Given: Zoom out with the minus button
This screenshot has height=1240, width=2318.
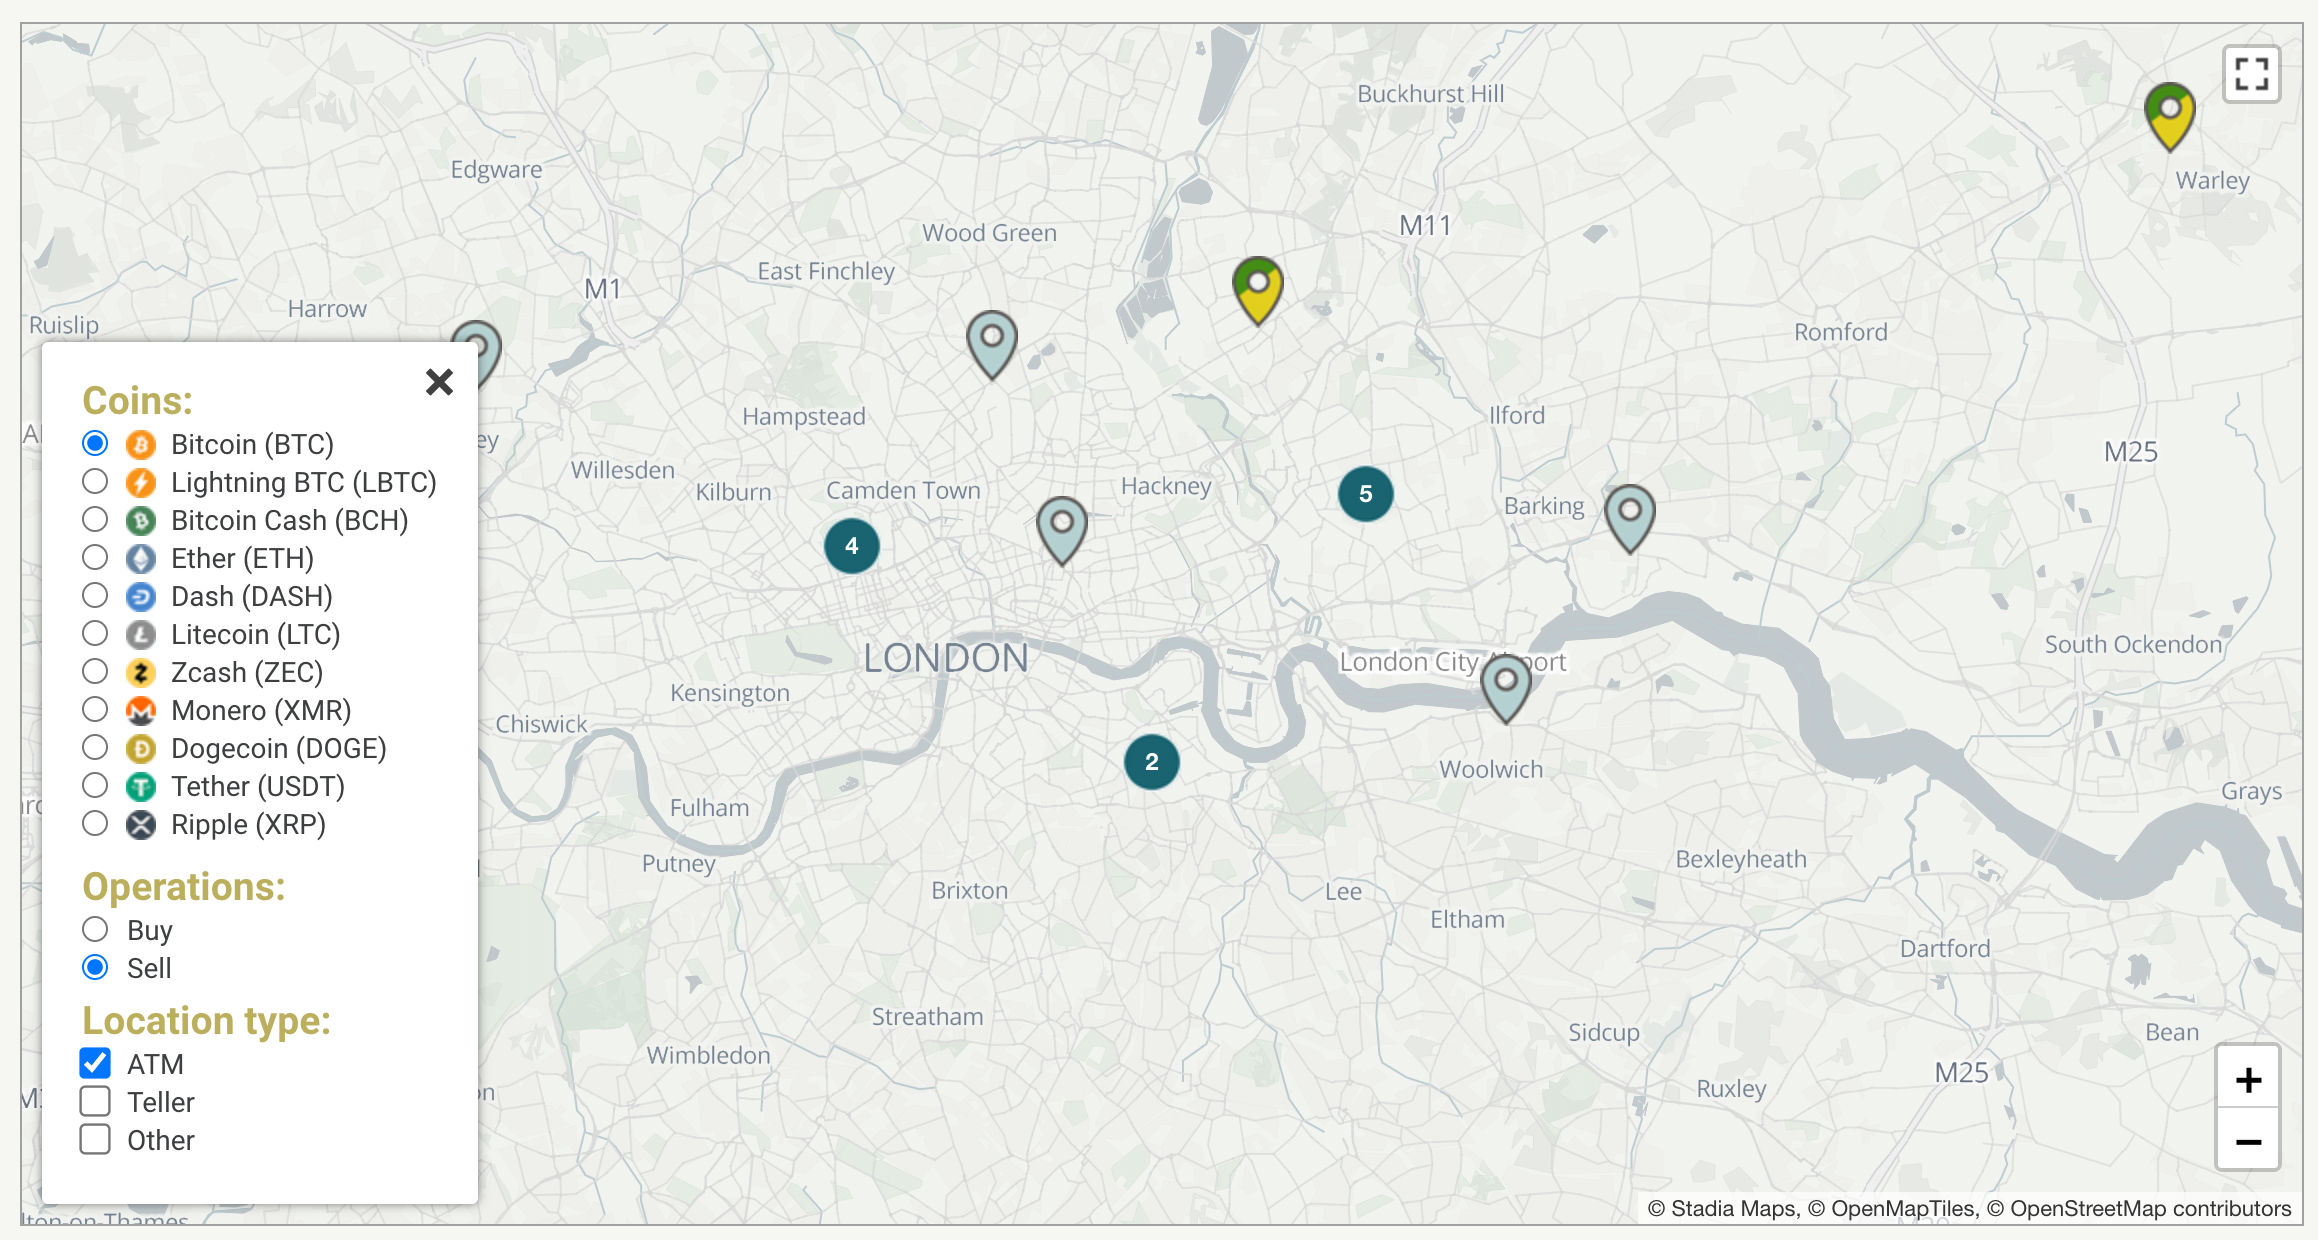Looking at the screenshot, I should point(2248,1141).
